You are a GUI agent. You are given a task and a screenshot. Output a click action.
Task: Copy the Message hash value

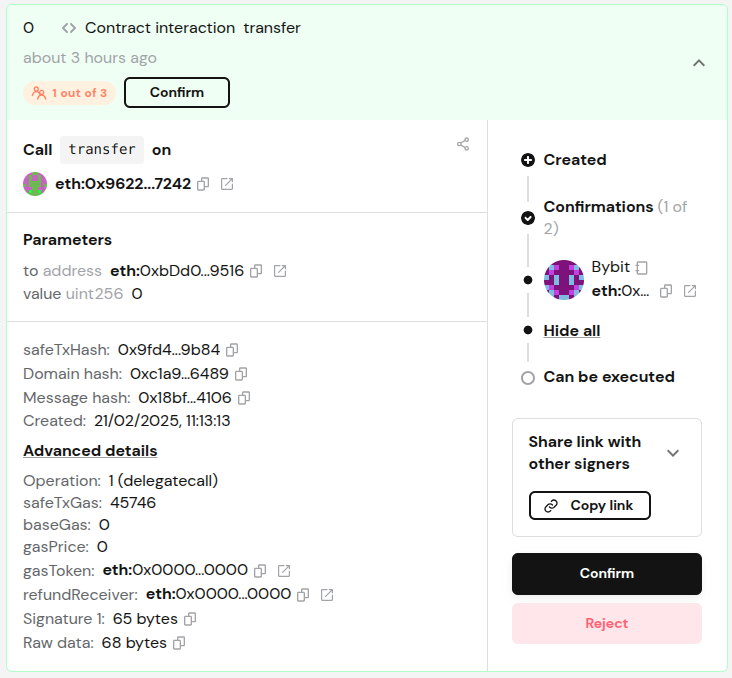[244, 398]
